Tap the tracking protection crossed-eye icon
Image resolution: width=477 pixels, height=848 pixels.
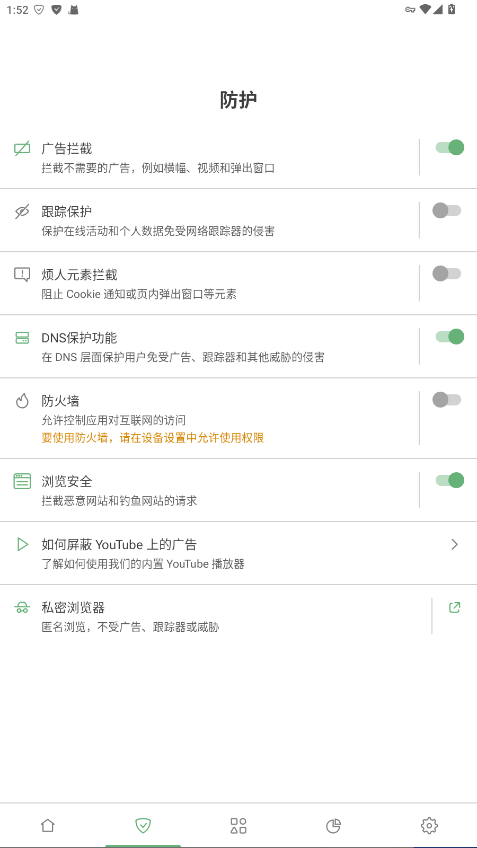click(22, 211)
